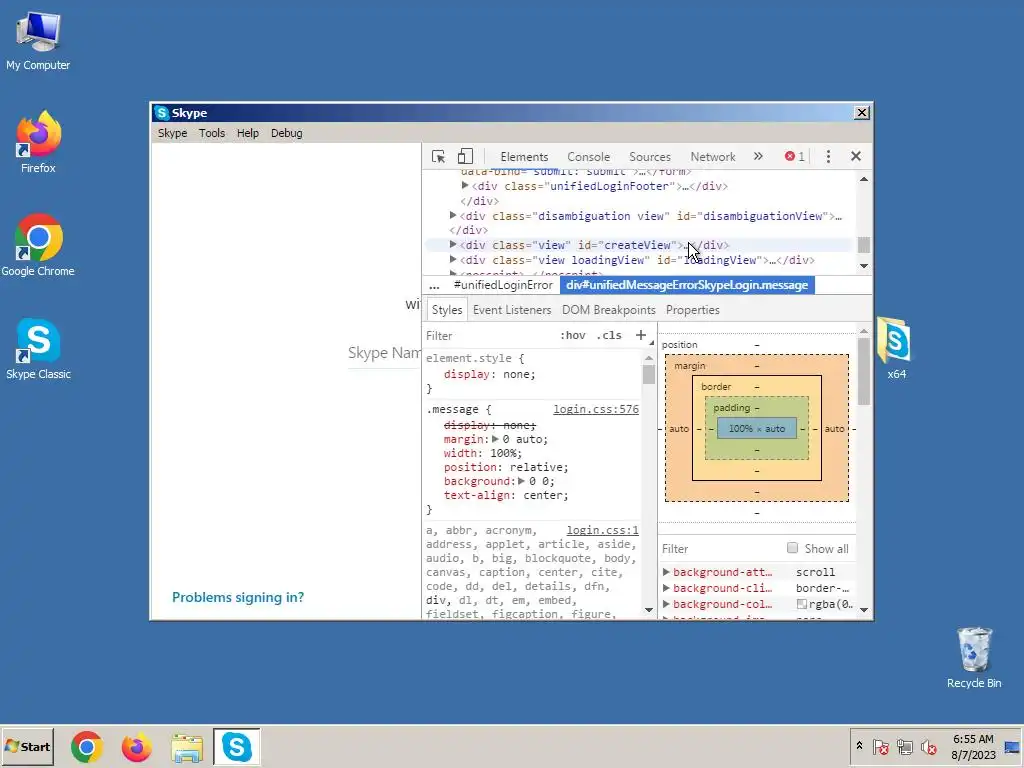Click element.style display: none value
The image size is (1024, 768).
[x=516, y=374]
